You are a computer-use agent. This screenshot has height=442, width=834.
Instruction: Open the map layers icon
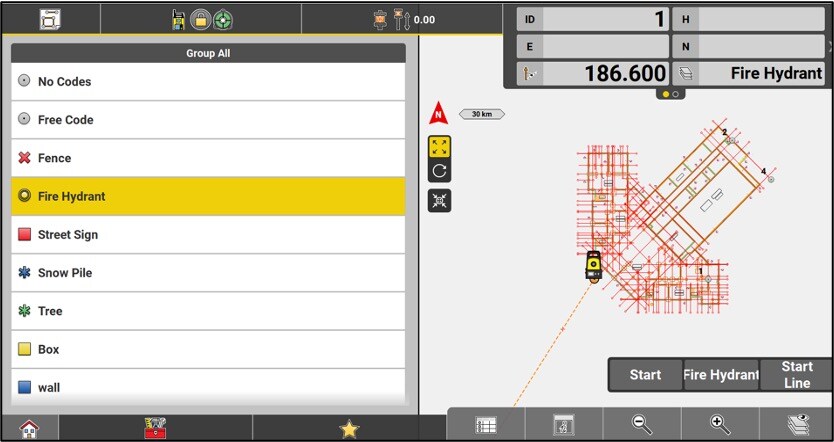[797, 425]
